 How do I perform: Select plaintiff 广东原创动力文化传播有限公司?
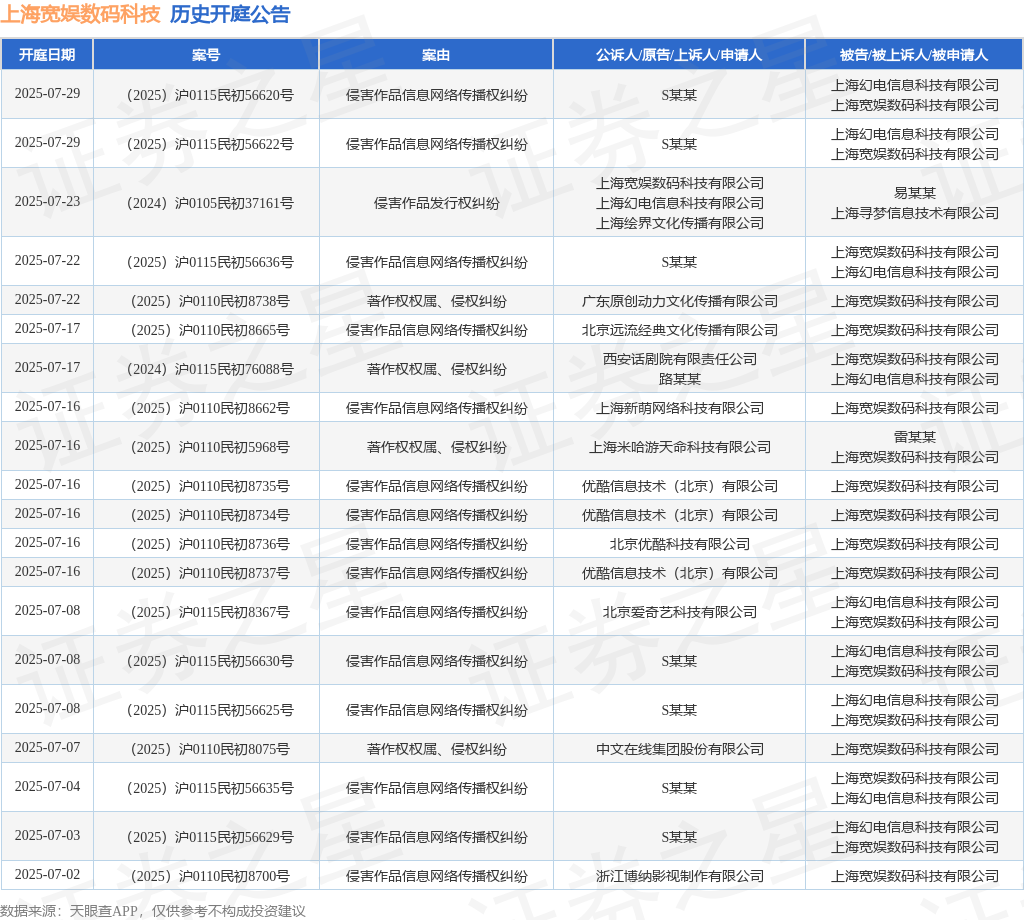(x=679, y=301)
